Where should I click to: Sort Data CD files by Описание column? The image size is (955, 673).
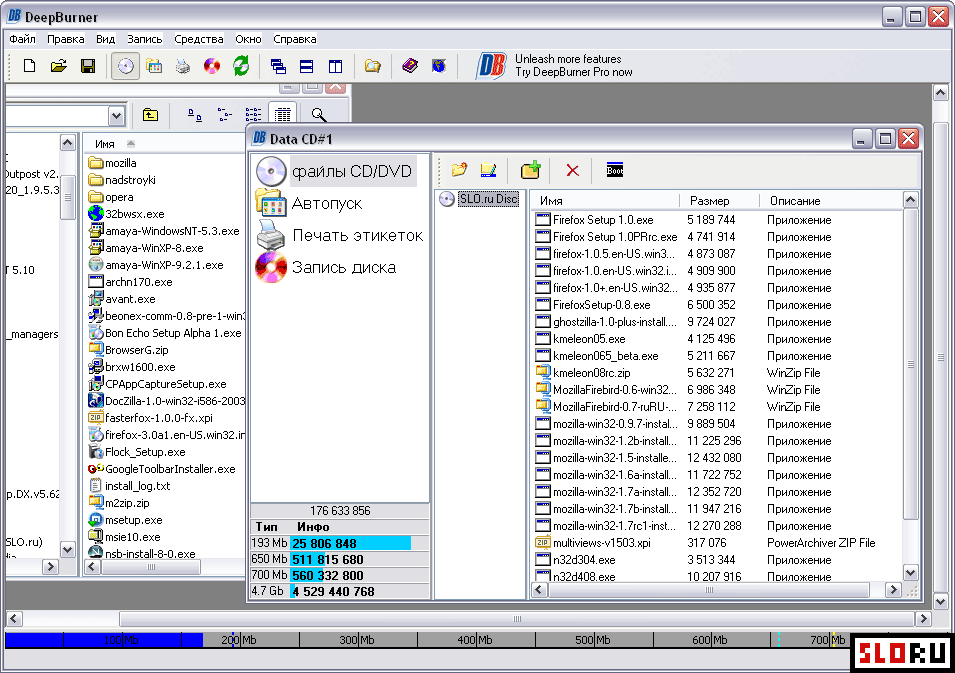click(831, 200)
